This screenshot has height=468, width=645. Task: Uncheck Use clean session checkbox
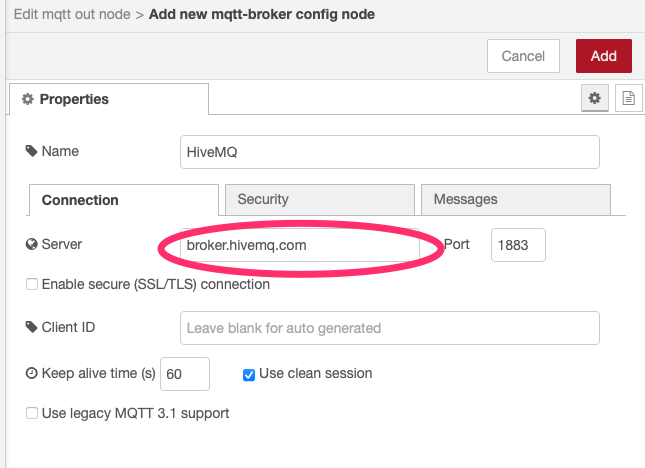coord(249,374)
